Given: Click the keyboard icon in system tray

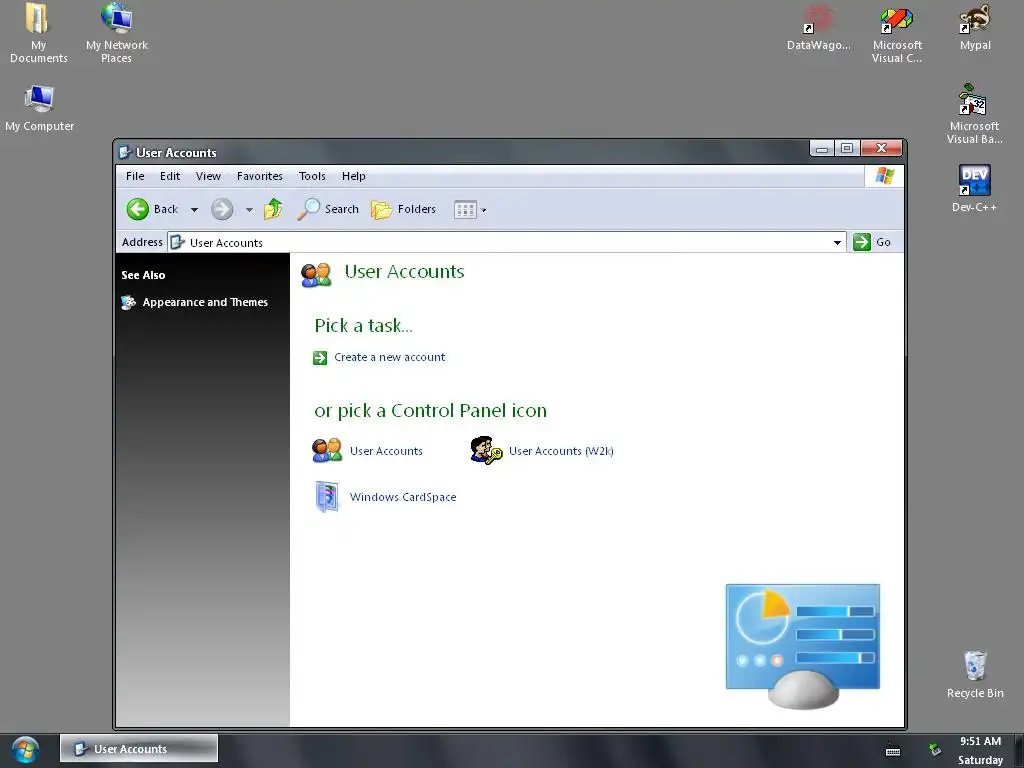Looking at the screenshot, I should point(893,752).
